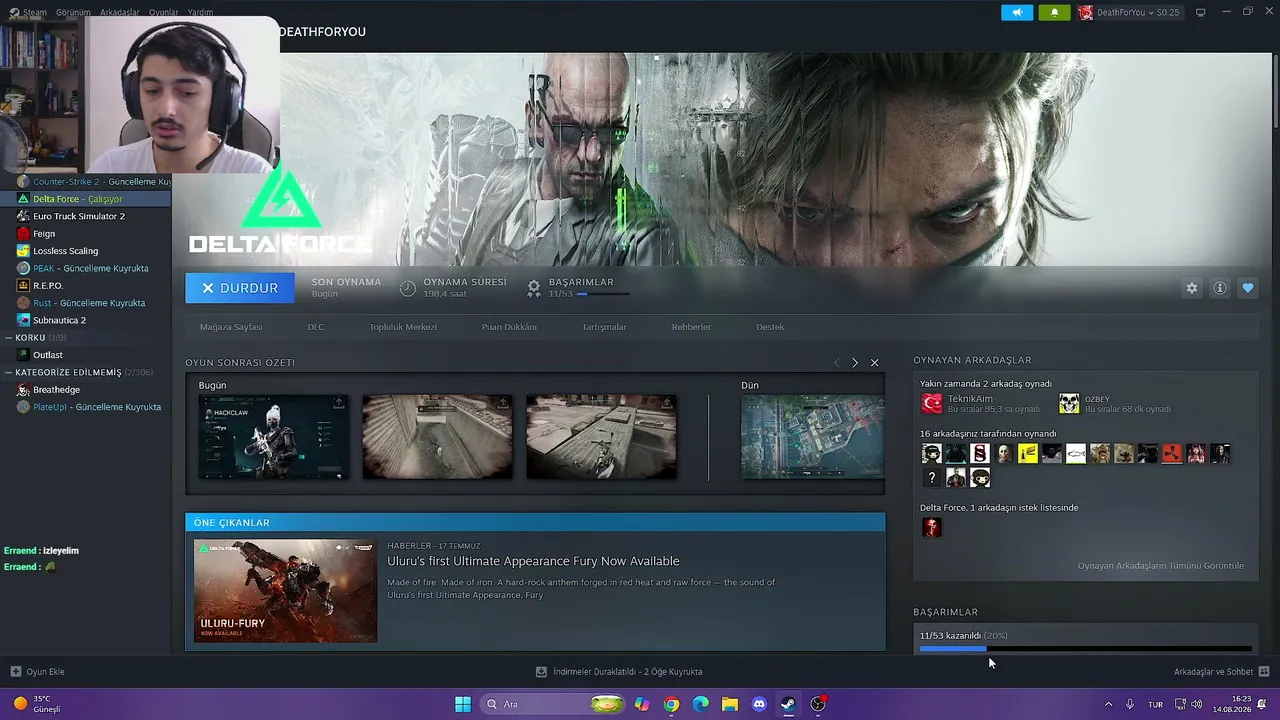Viewport: 1280px width, 720px height.
Task: Click the Subnautica 2 game icon
Action: (23, 320)
